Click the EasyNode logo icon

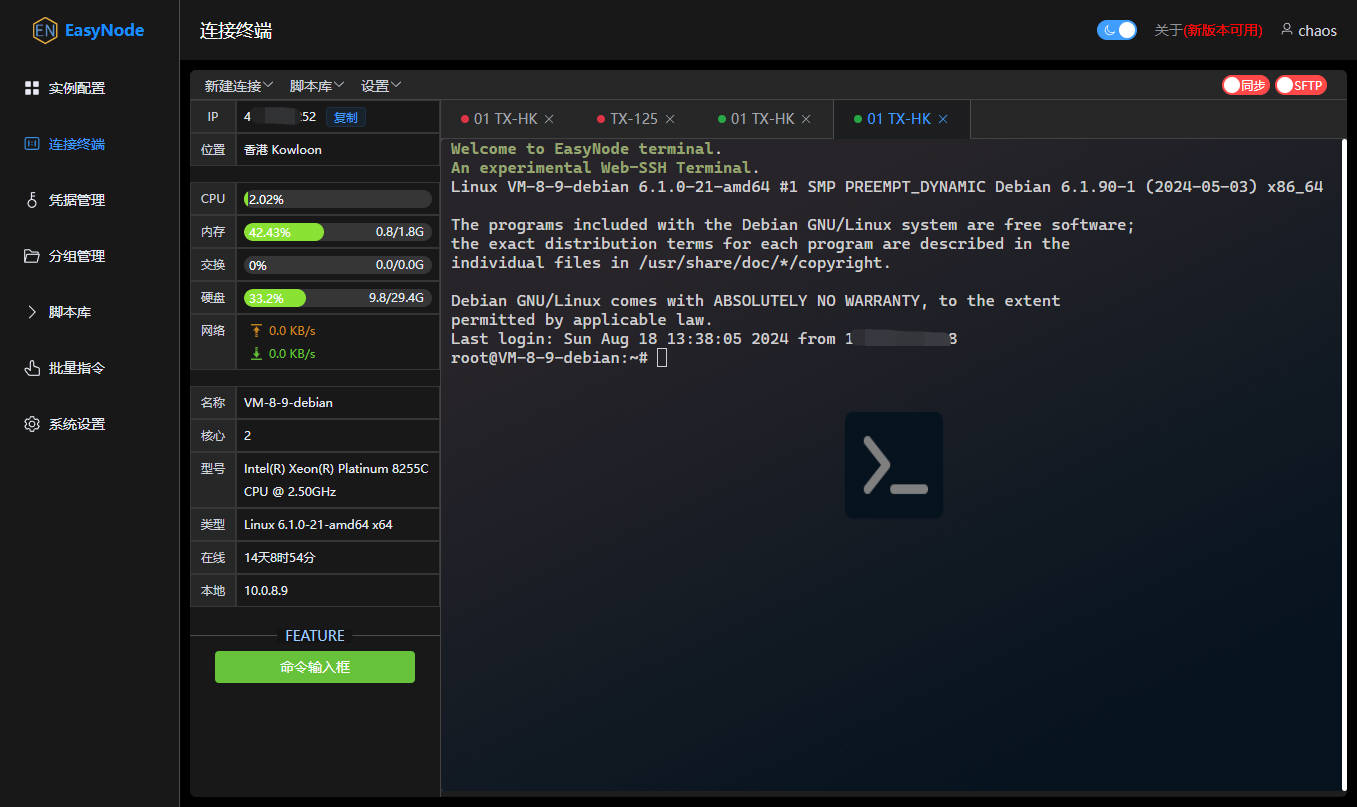click(44, 30)
